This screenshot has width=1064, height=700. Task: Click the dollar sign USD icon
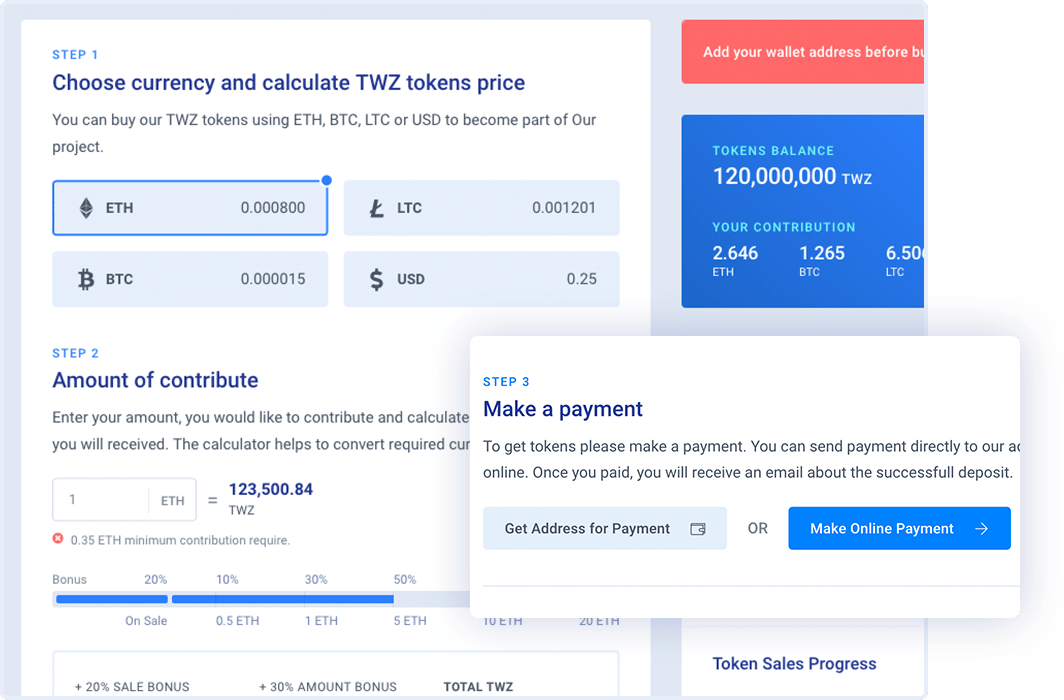(376, 279)
